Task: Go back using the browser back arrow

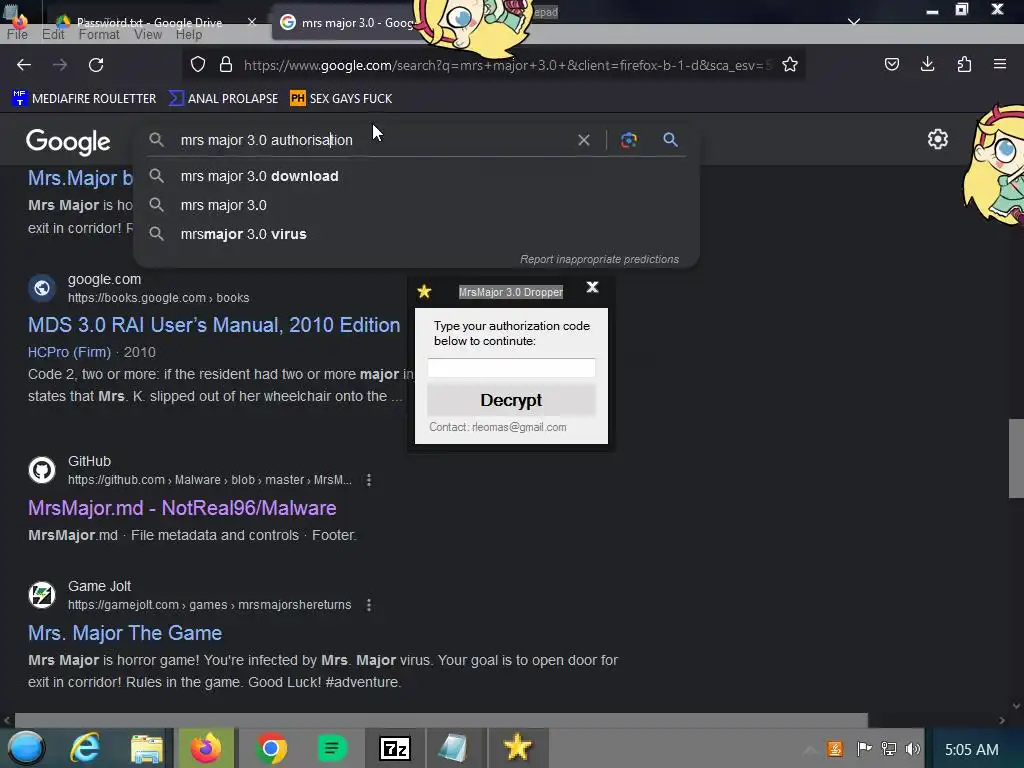Action: pos(24,65)
